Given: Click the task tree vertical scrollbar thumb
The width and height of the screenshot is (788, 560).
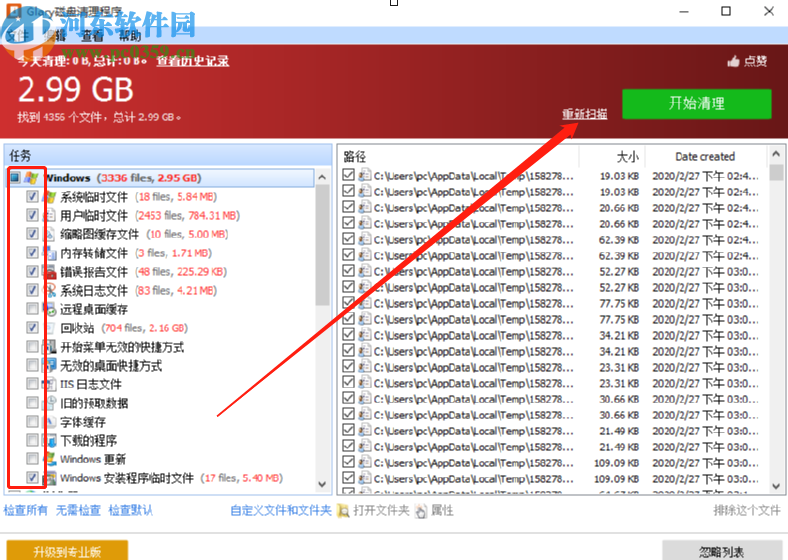Looking at the screenshot, I should pos(323,245).
